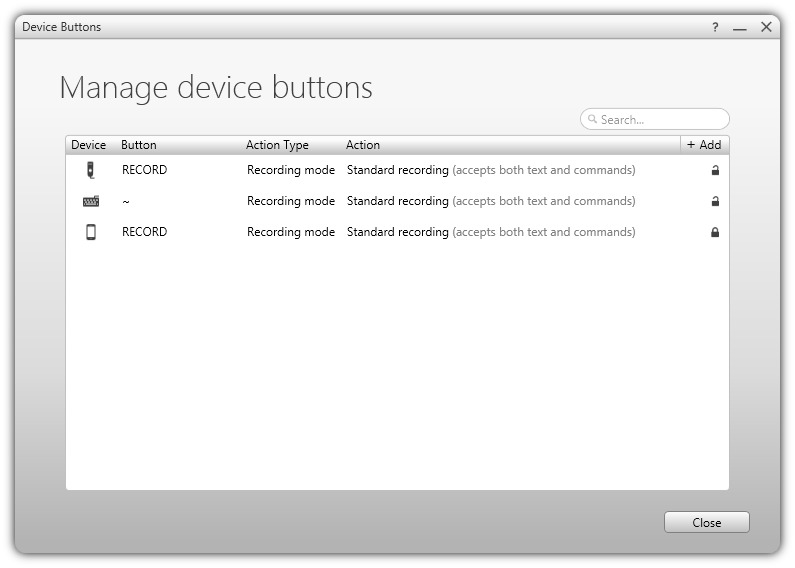Click the smartphone device icon in third row
Viewport: 795px width, 568px height.
(x=91, y=232)
